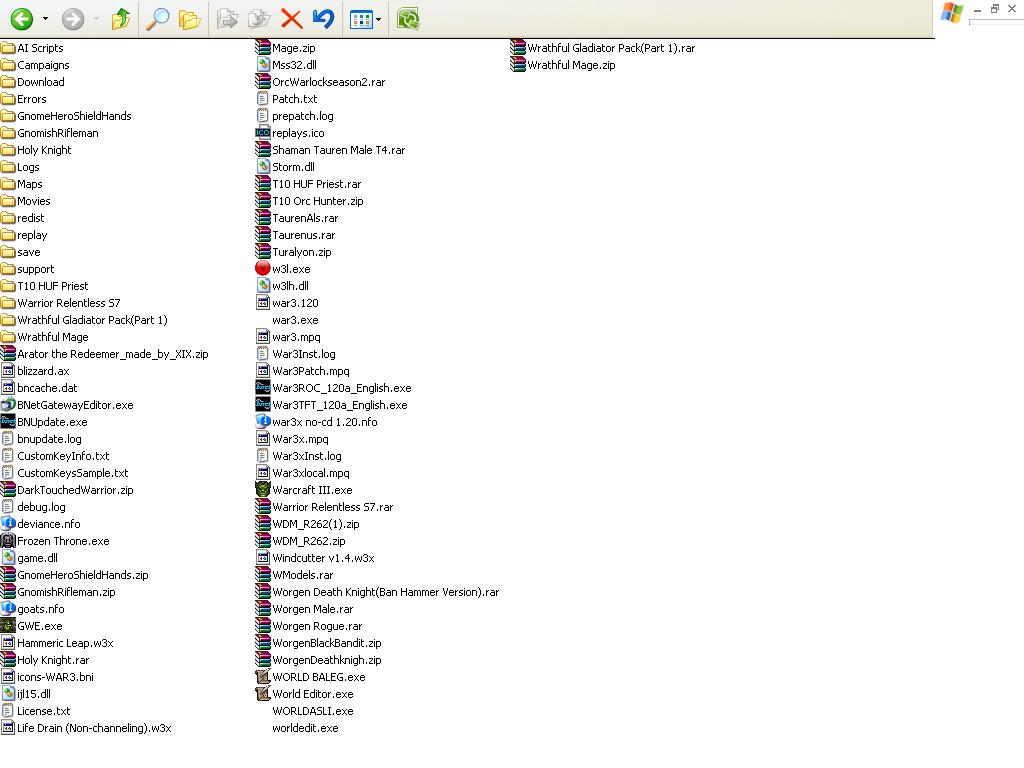The width and height of the screenshot is (1024, 768).
Task: Select Shaman Tauren Male T4.rar
Action: pos(330,150)
